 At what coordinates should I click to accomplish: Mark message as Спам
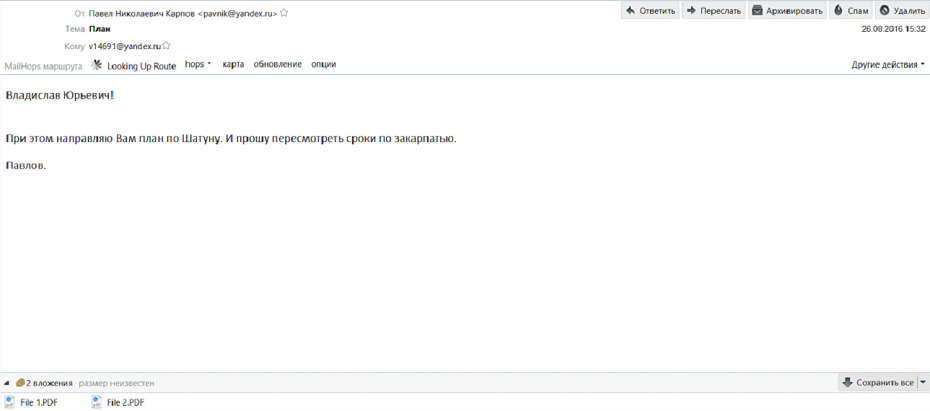[x=850, y=11]
